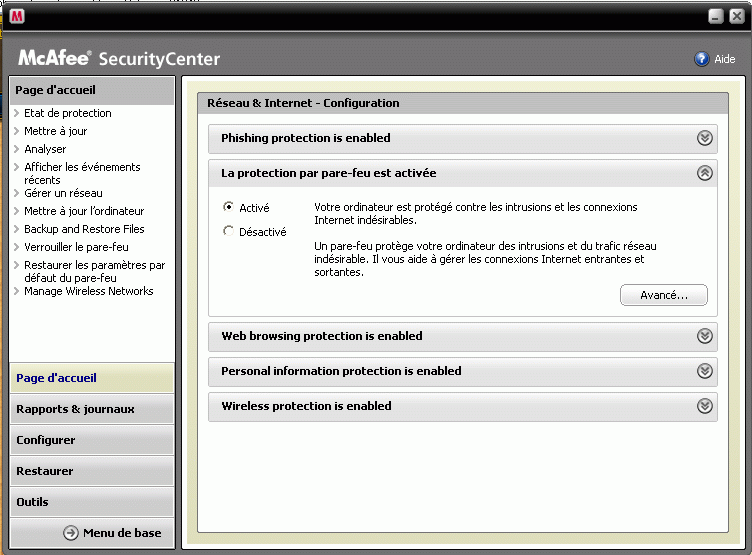Screen dimensions: 752x555
Task: Expand Personal information protection section
Action: click(x=705, y=371)
